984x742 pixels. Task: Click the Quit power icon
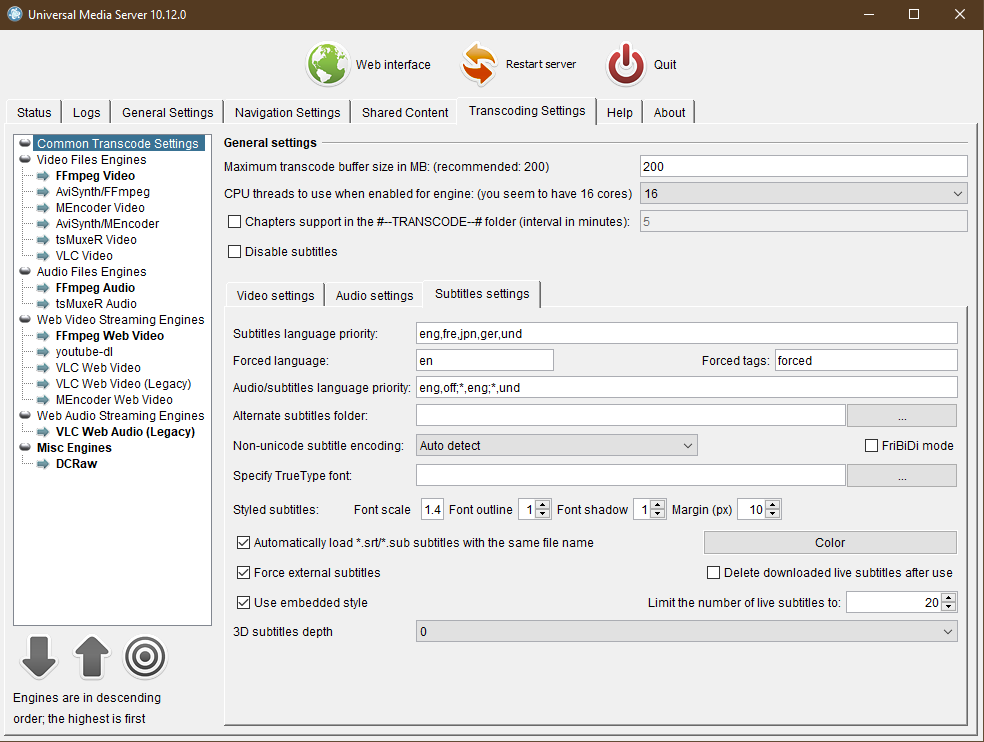626,64
